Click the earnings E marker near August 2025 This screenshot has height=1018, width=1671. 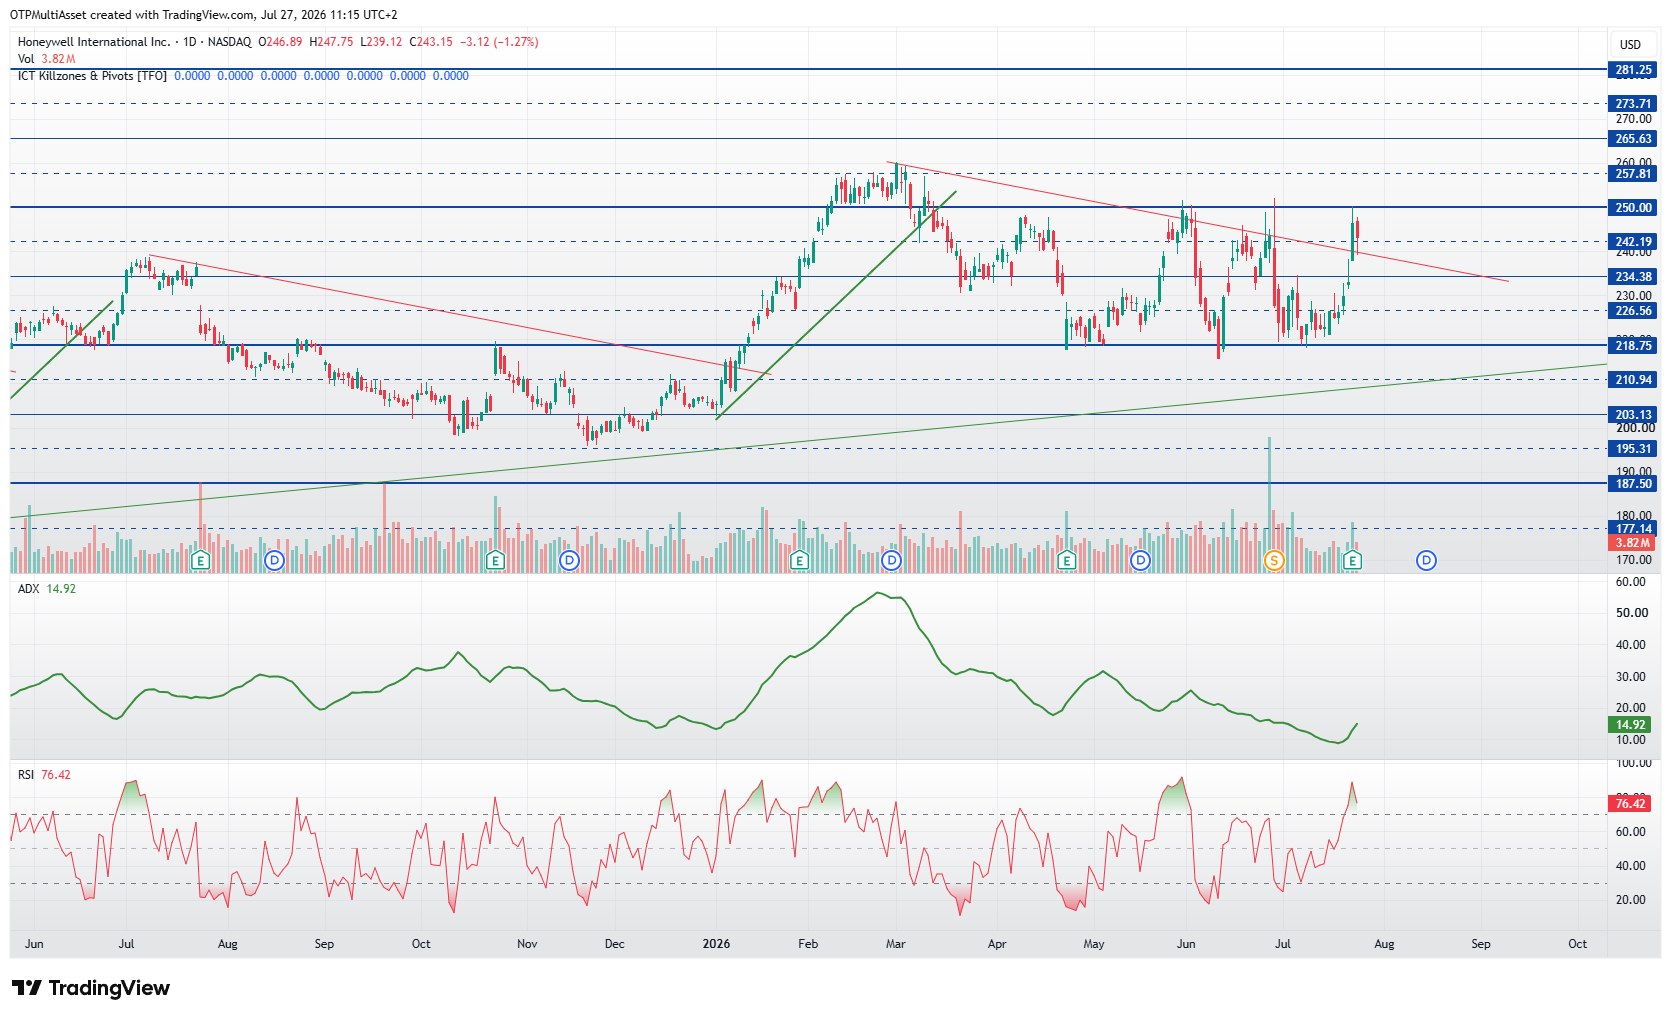tap(200, 561)
